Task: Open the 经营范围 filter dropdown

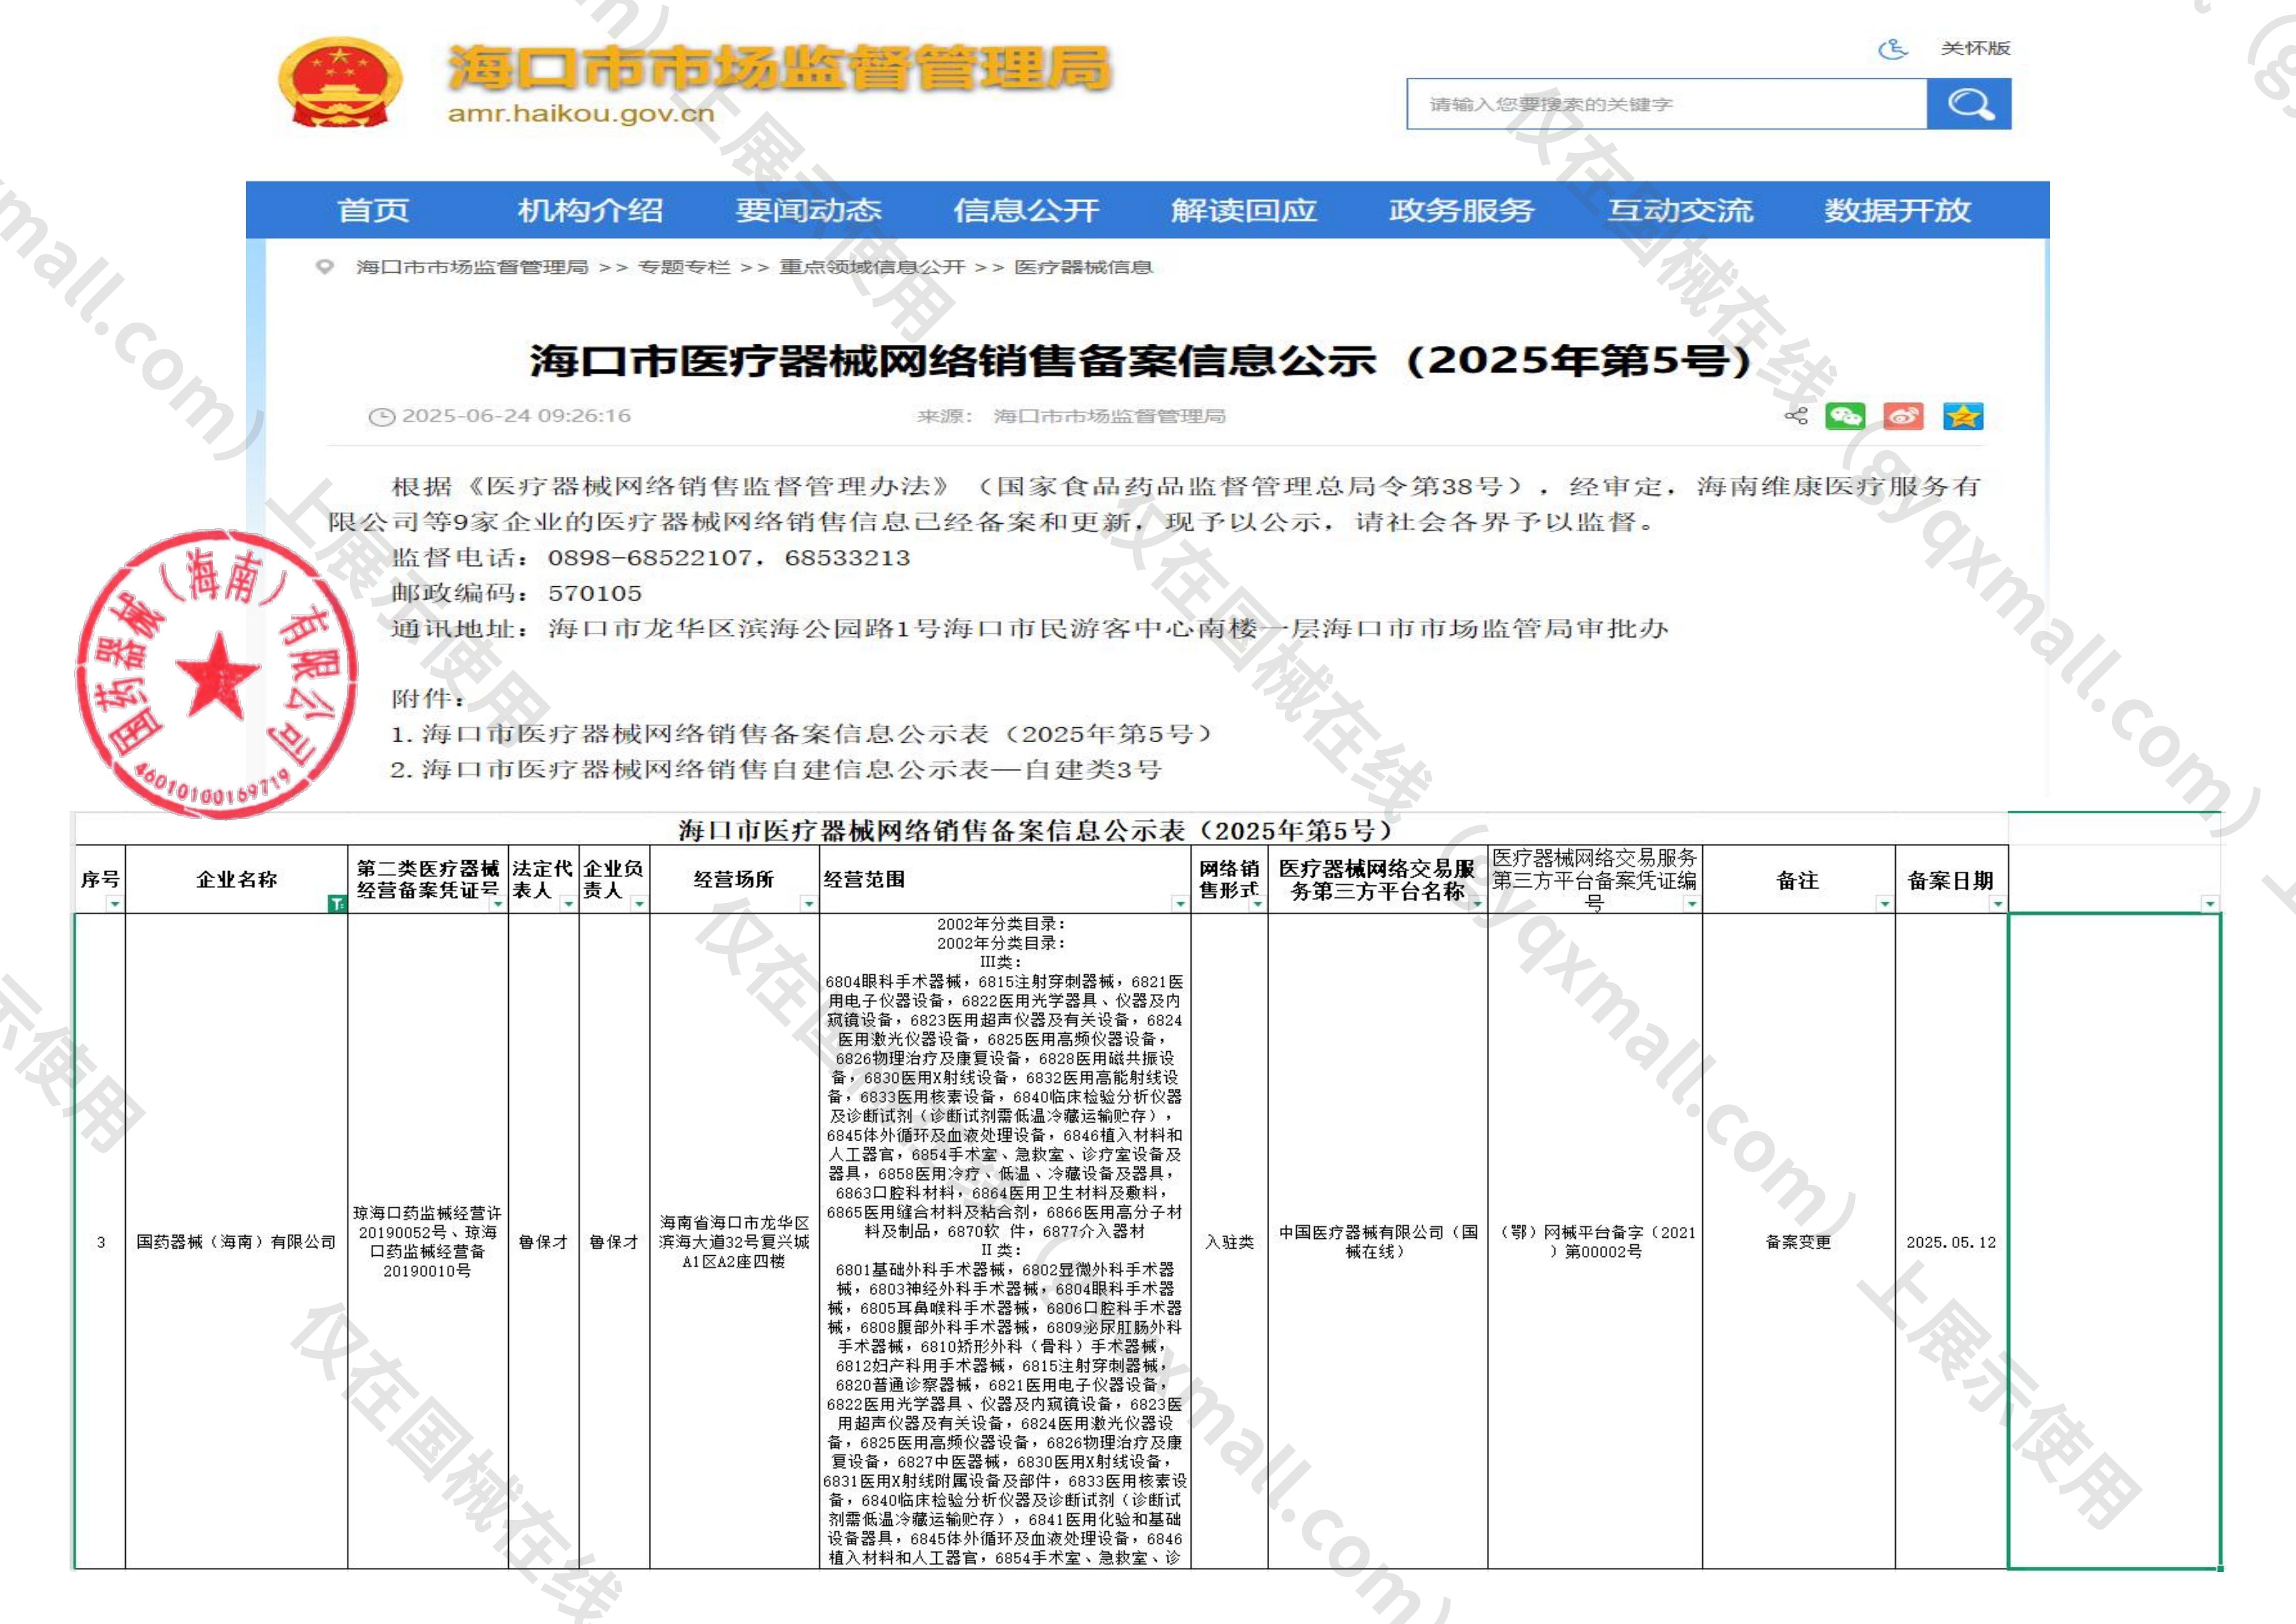Action: coord(1180,904)
